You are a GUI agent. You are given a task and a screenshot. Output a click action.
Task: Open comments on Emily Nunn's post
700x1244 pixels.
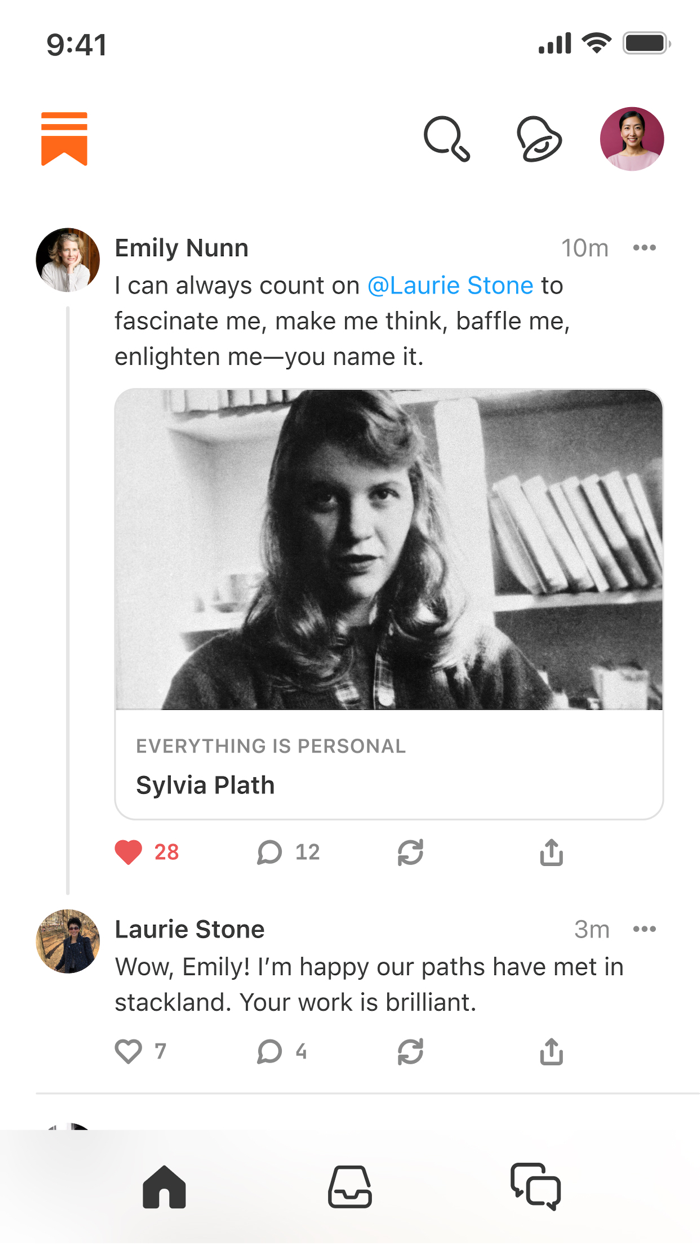(270, 852)
